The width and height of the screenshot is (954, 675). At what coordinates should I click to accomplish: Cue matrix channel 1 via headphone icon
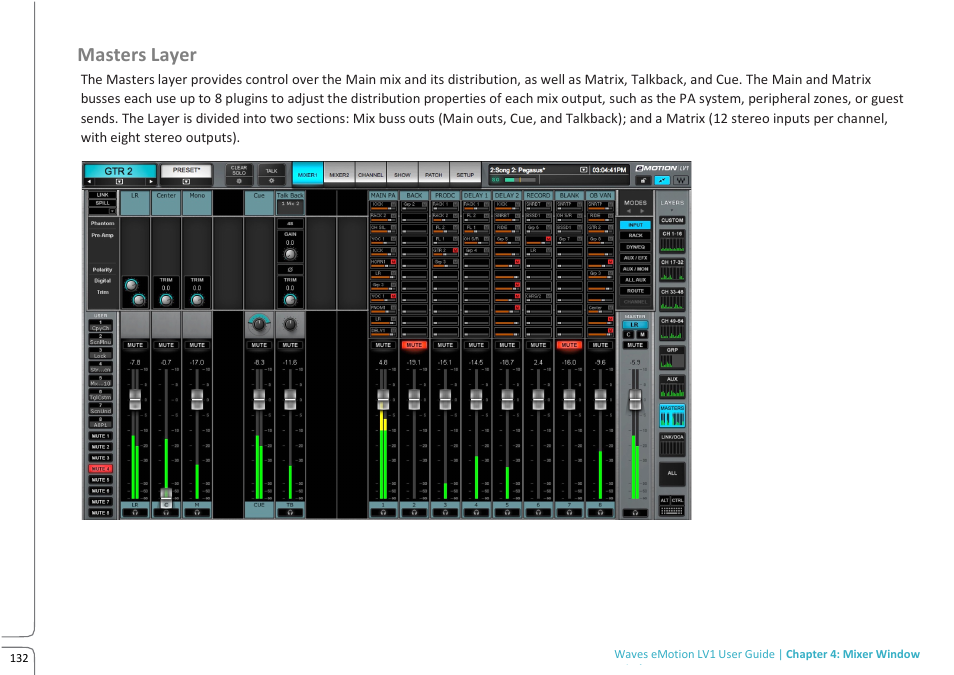coord(383,513)
